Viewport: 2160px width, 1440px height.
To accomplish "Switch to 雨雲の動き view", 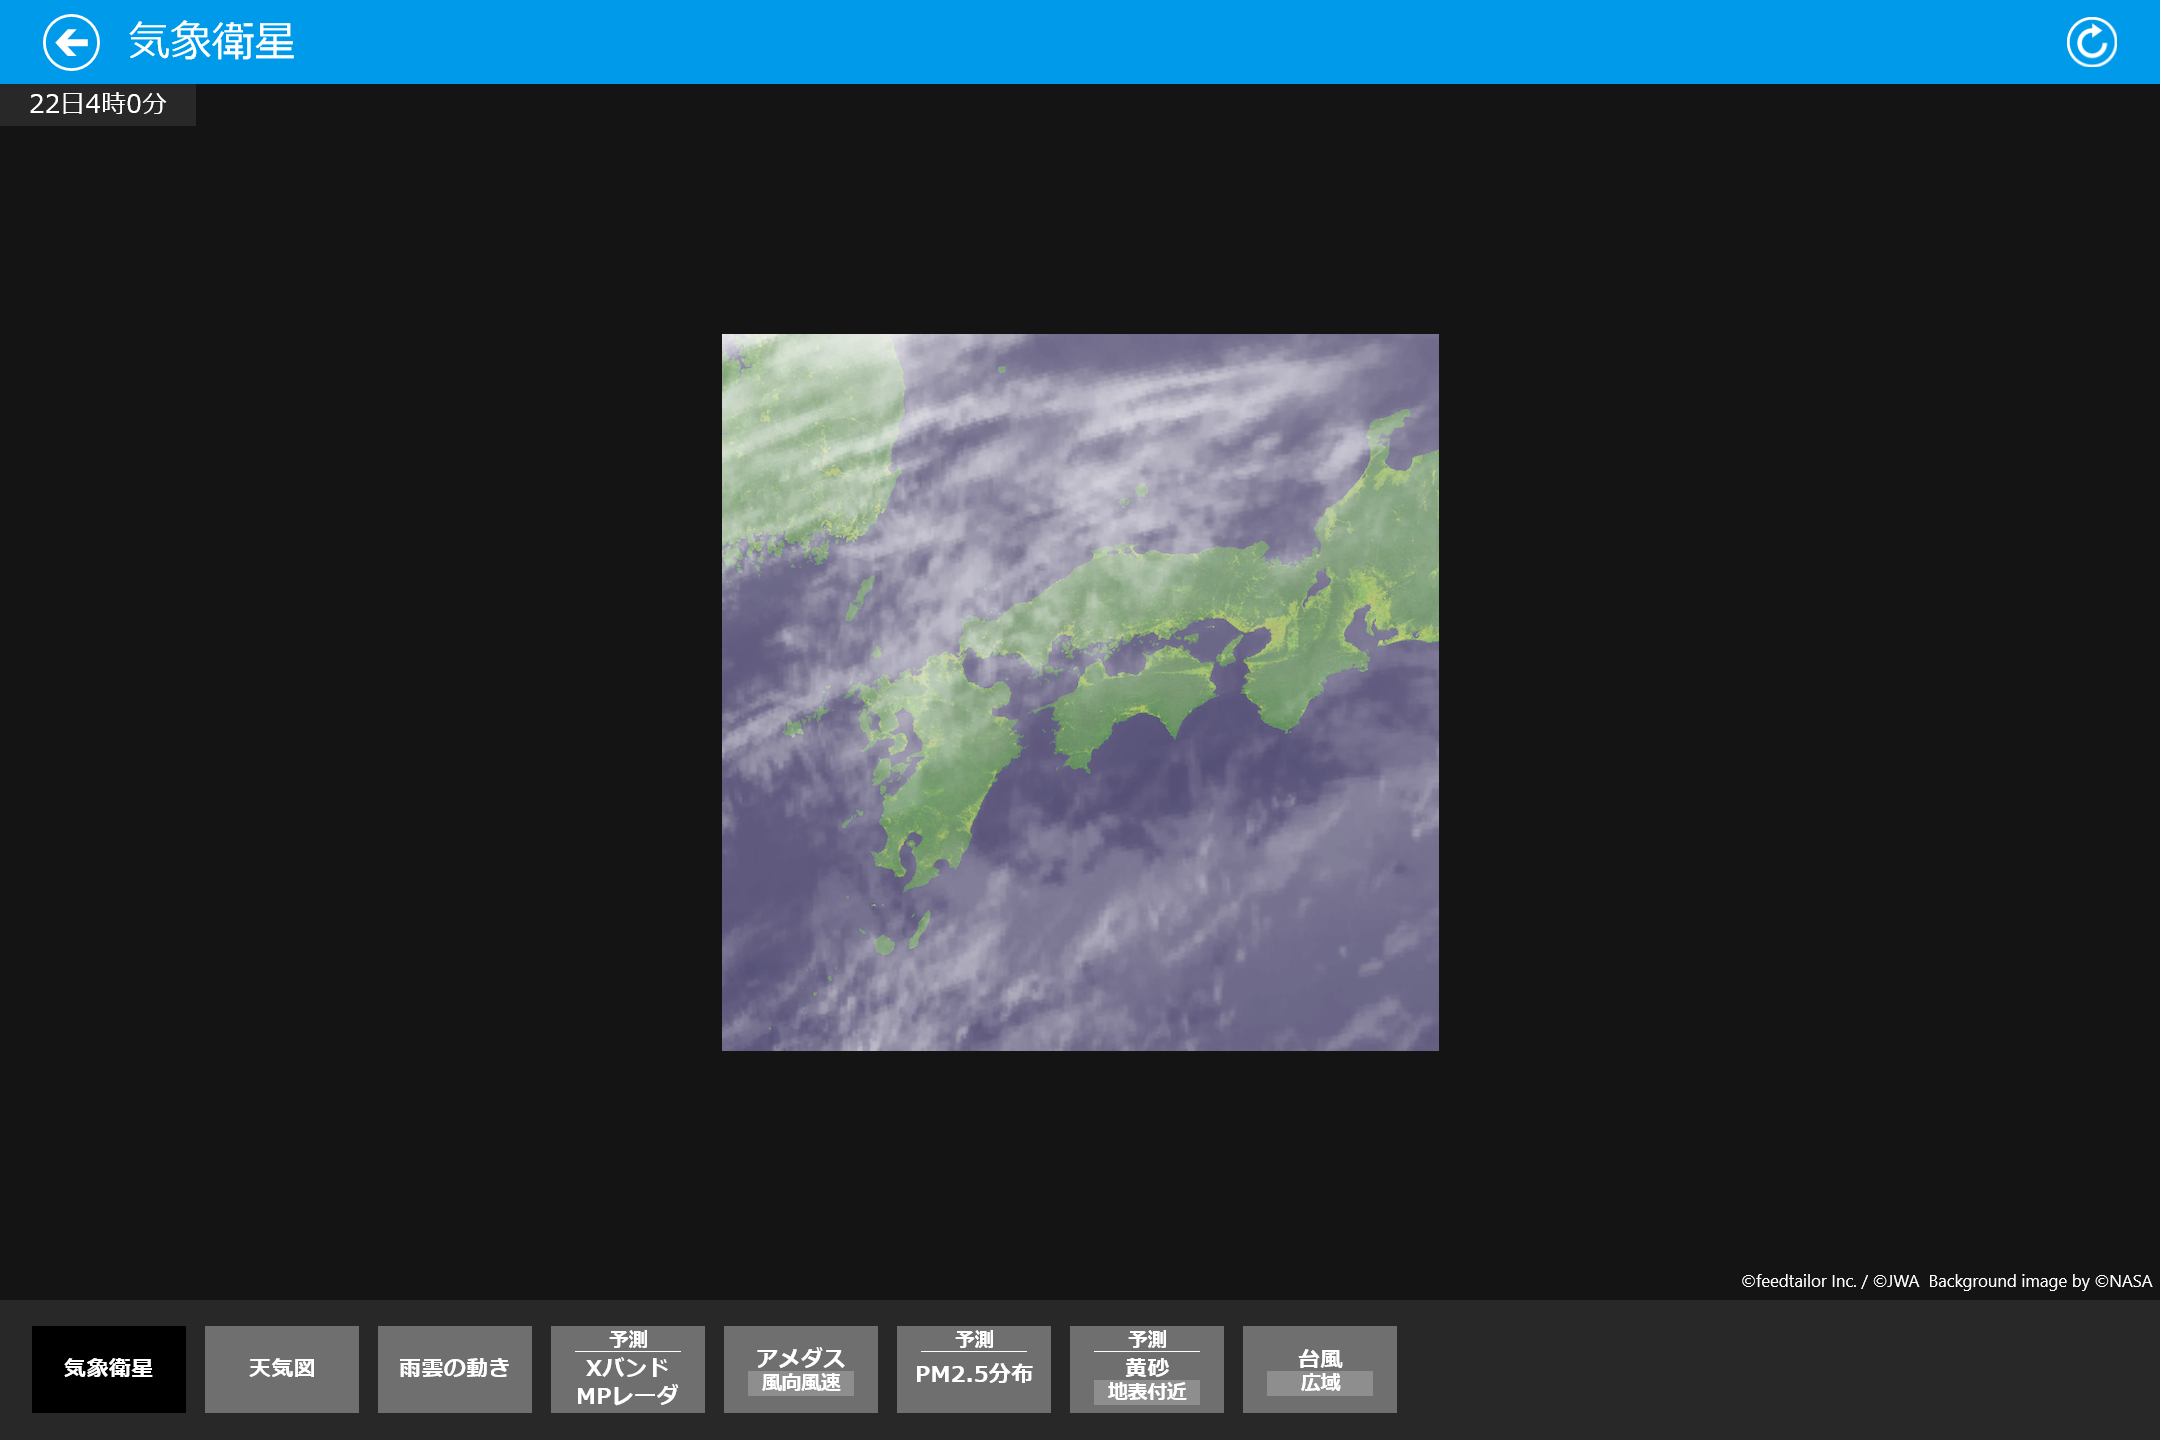I will [455, 1368].
